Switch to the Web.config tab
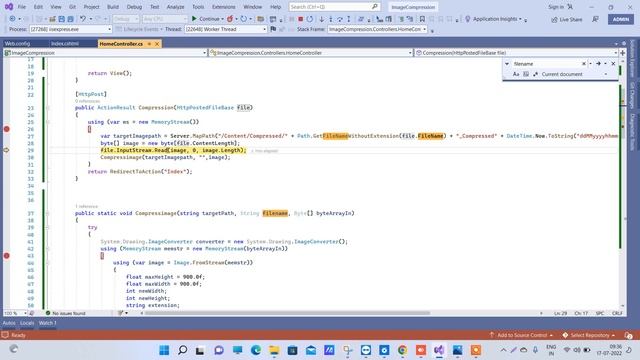The height and width of the screenshot is (360, 640). (18, 44)
